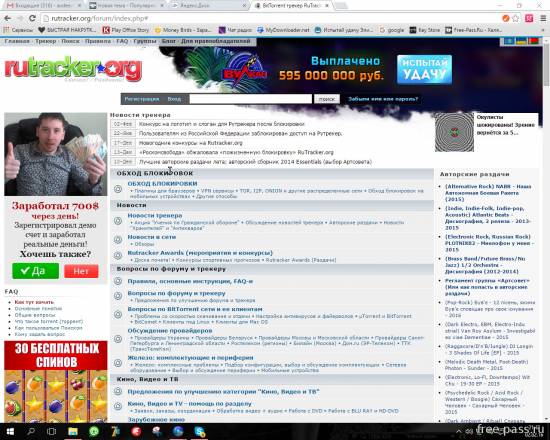The height and width of the screenshot is (440, 550).
Task: Open Task View on the taskbar
Action: 52,431
